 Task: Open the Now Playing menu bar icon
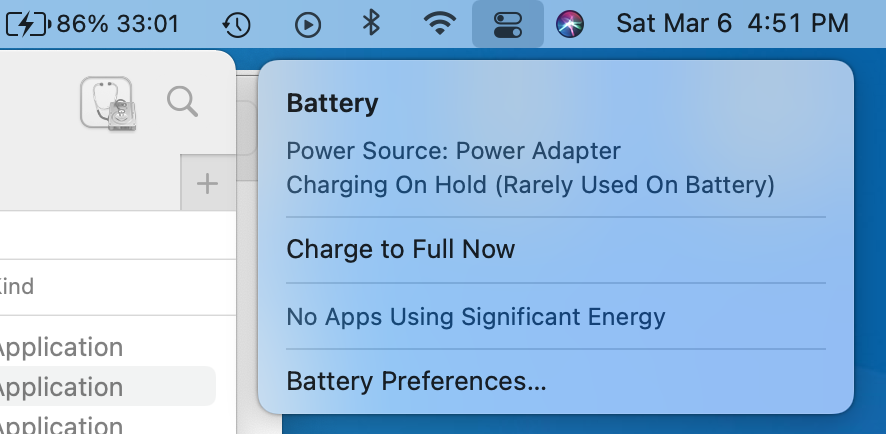308,25
